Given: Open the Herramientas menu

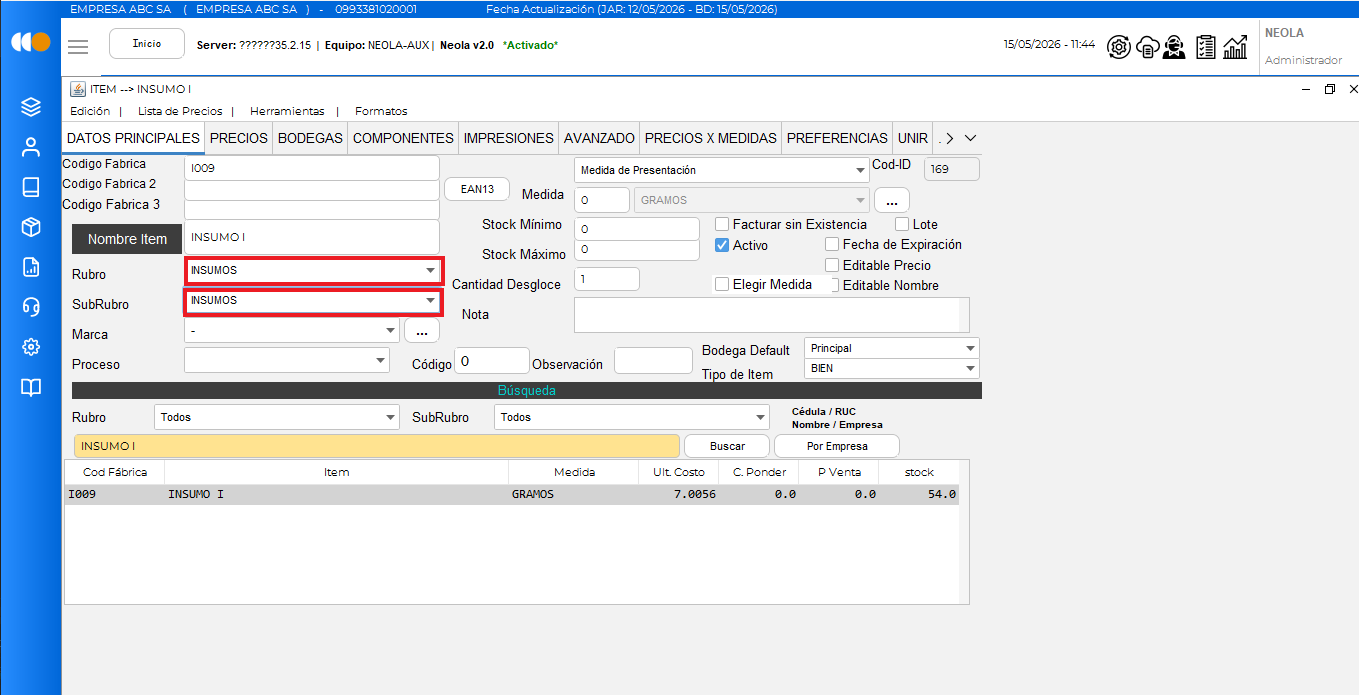Looking at the screenshot, I should (x=287, y=111).
